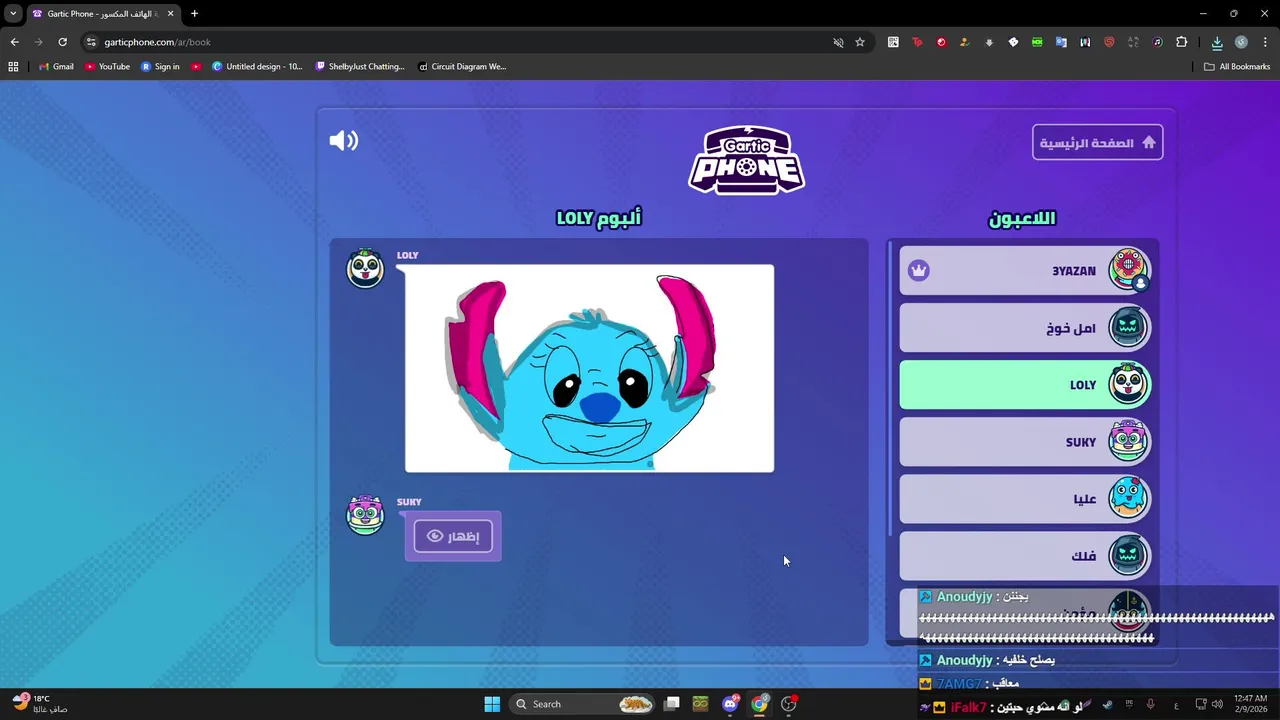Click the crown host icon on 3YAZAN's row
The image size is (1280, 720).
click(x=919, y=271)
